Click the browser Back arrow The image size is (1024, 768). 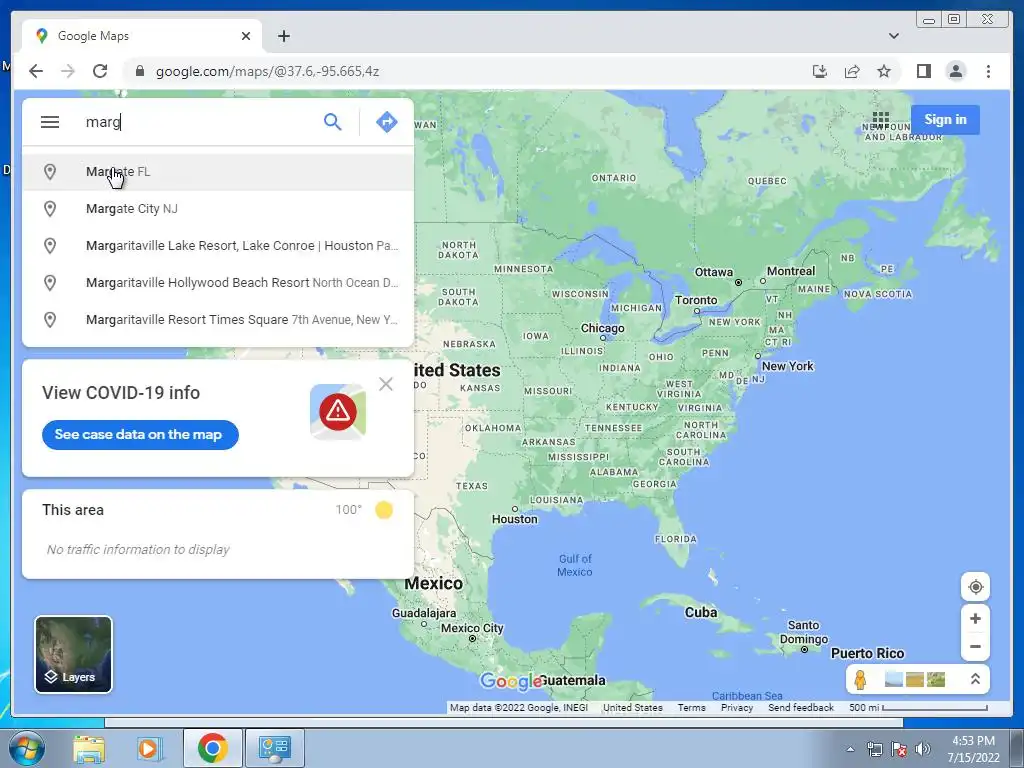36,71
